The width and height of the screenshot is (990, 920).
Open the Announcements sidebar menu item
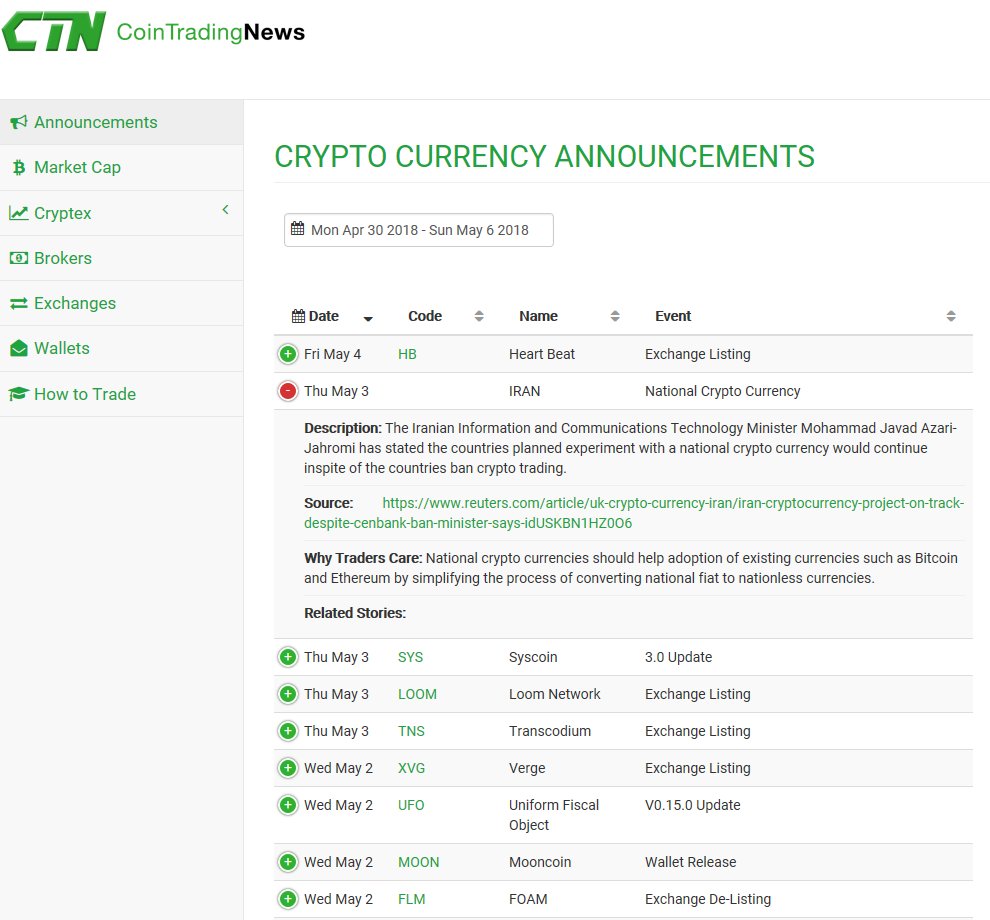pos(121,122)
